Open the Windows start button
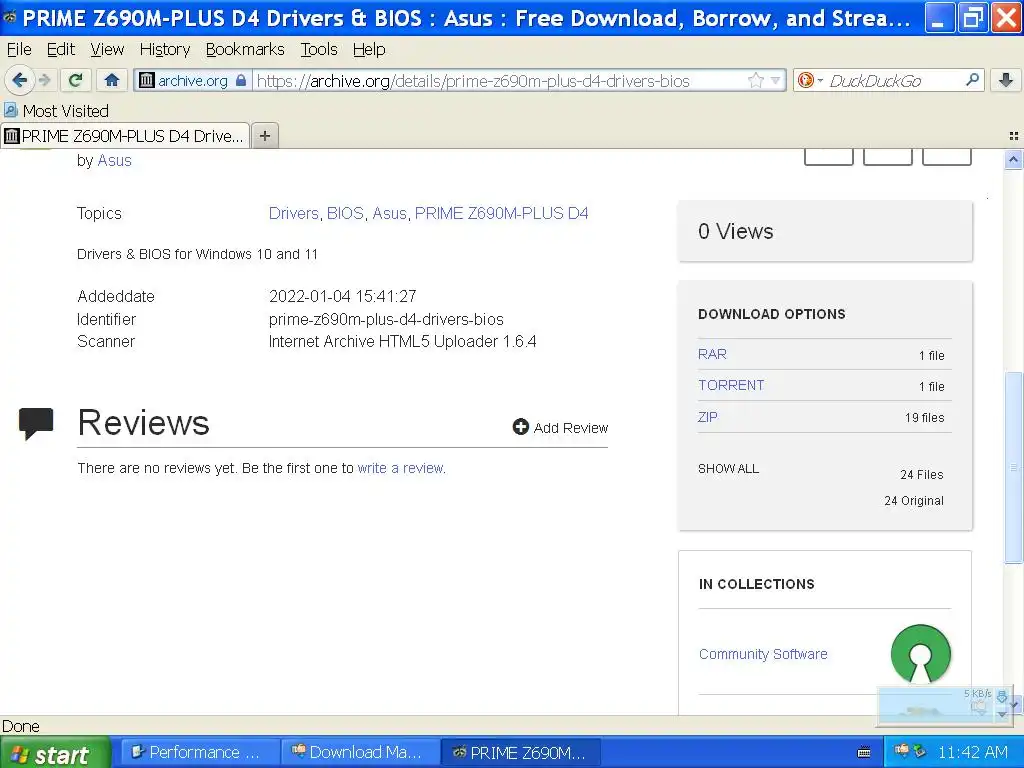 click(55, 753)
